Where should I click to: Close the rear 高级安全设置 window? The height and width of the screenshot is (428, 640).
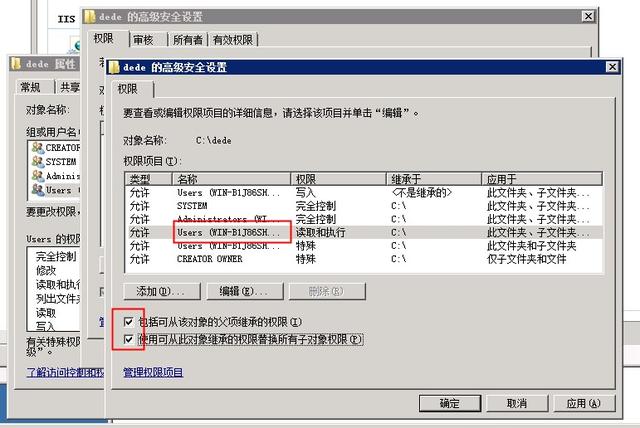588,16
